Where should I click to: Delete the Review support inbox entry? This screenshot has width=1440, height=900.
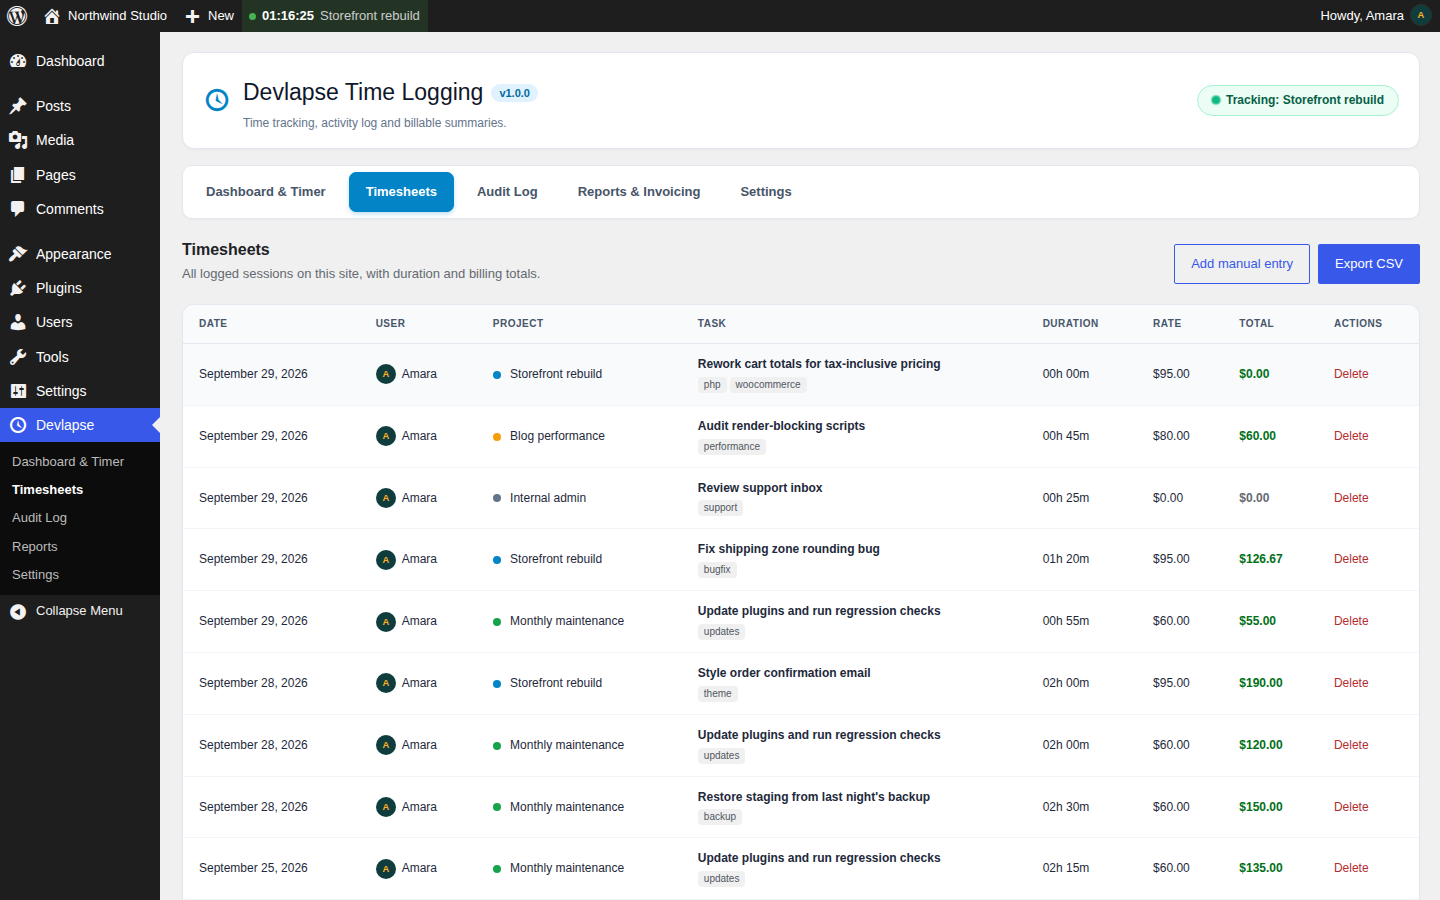pos(1351,498)
